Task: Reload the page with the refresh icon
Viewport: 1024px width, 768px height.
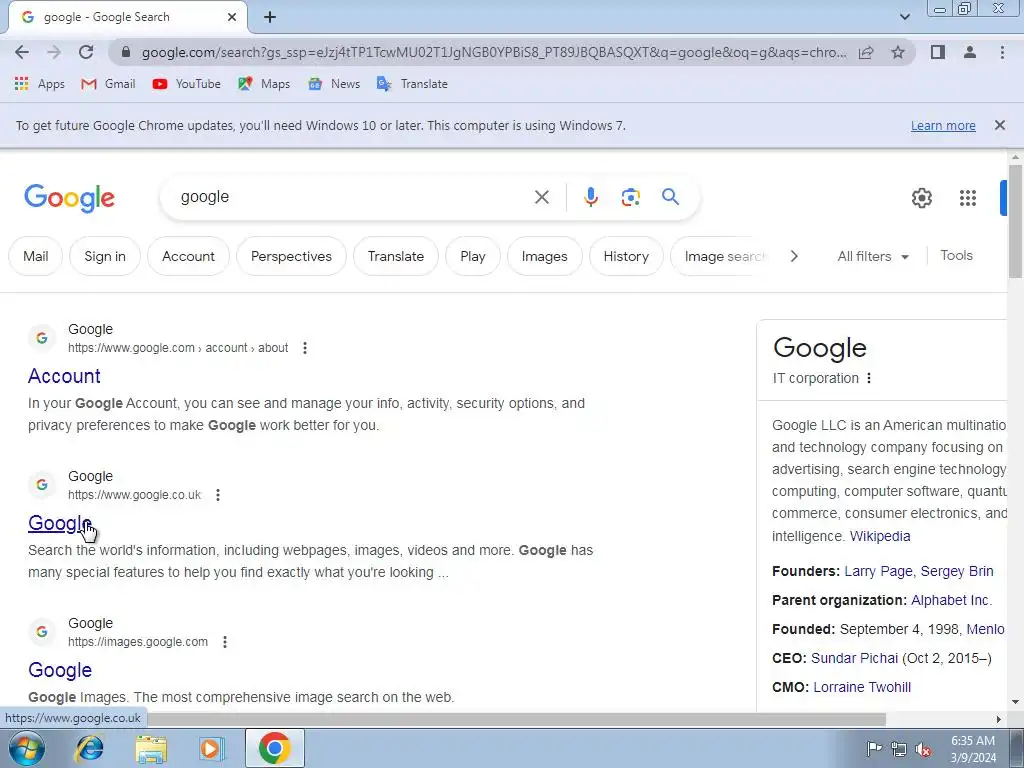Action: (x=86, y=52)
